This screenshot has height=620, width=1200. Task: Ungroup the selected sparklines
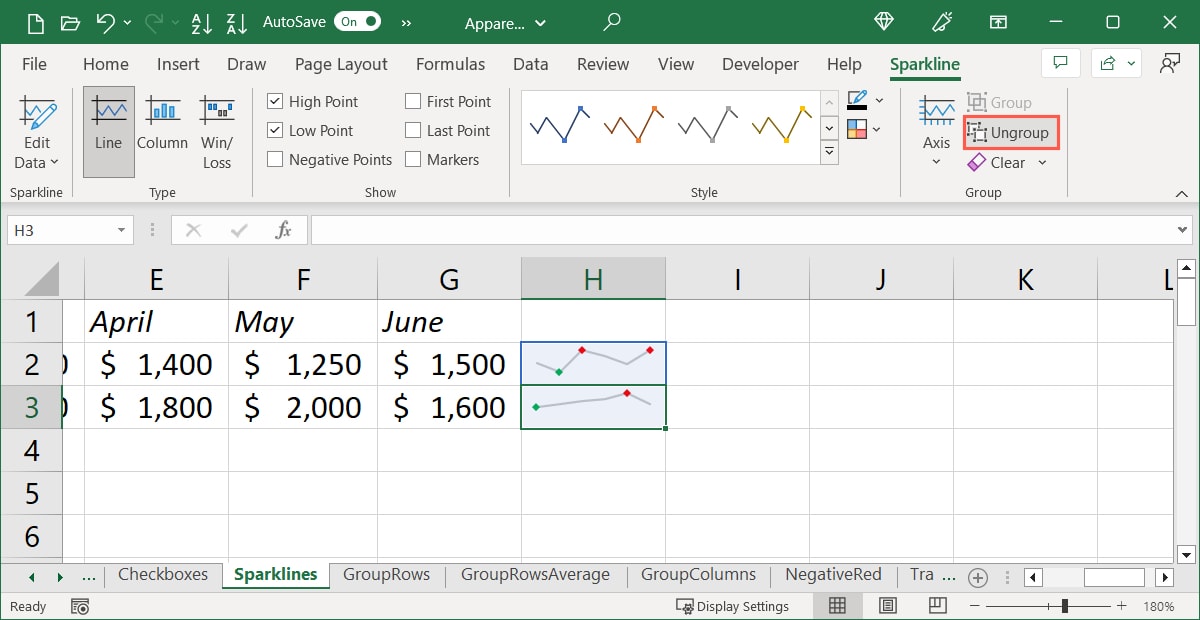click(x=1010, y=132)
